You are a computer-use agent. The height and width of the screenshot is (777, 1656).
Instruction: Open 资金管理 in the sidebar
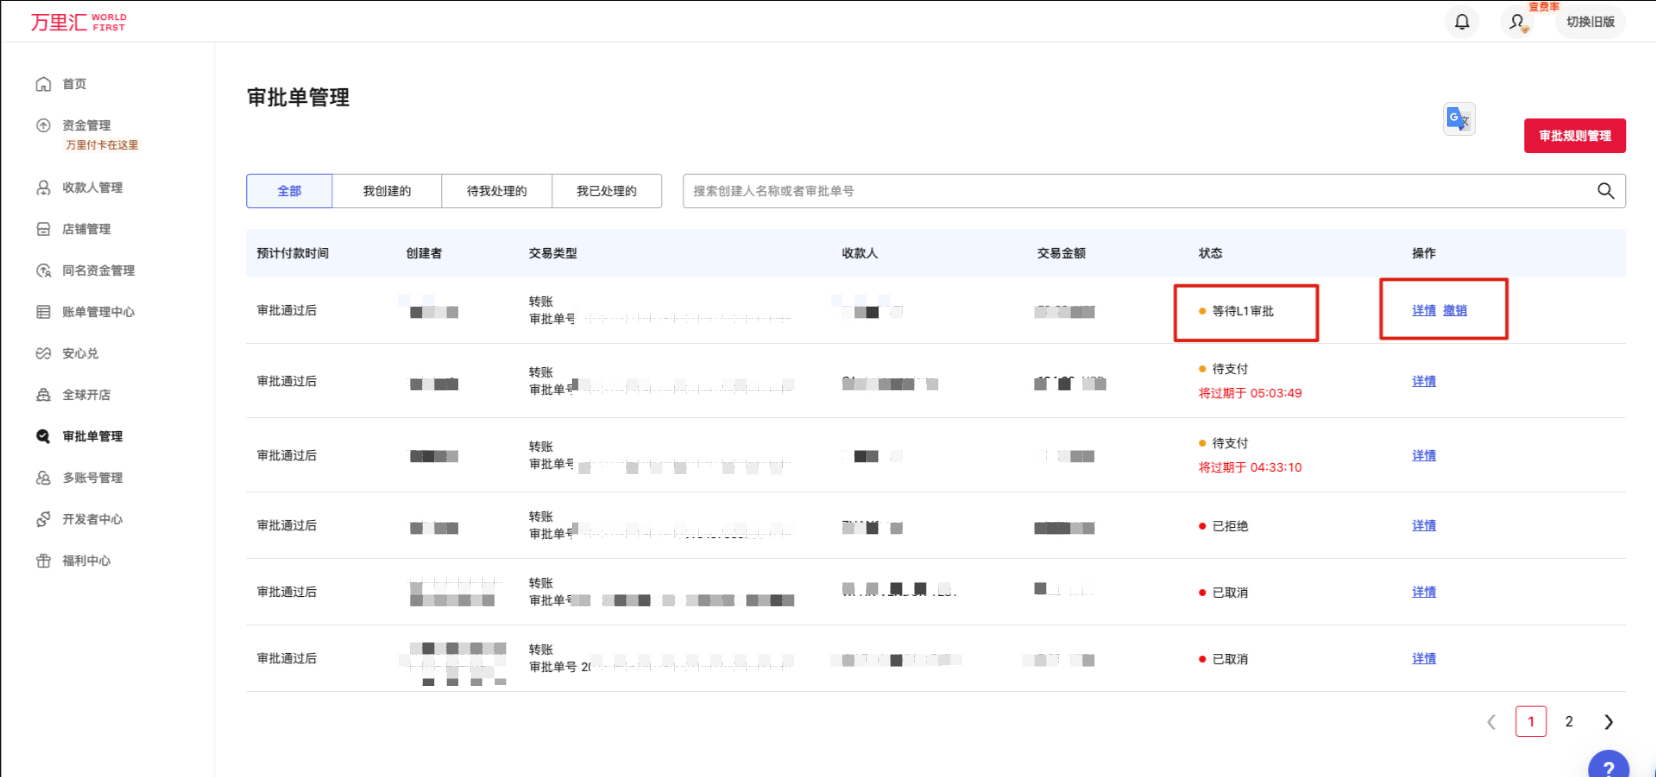[x=86, y=126]
